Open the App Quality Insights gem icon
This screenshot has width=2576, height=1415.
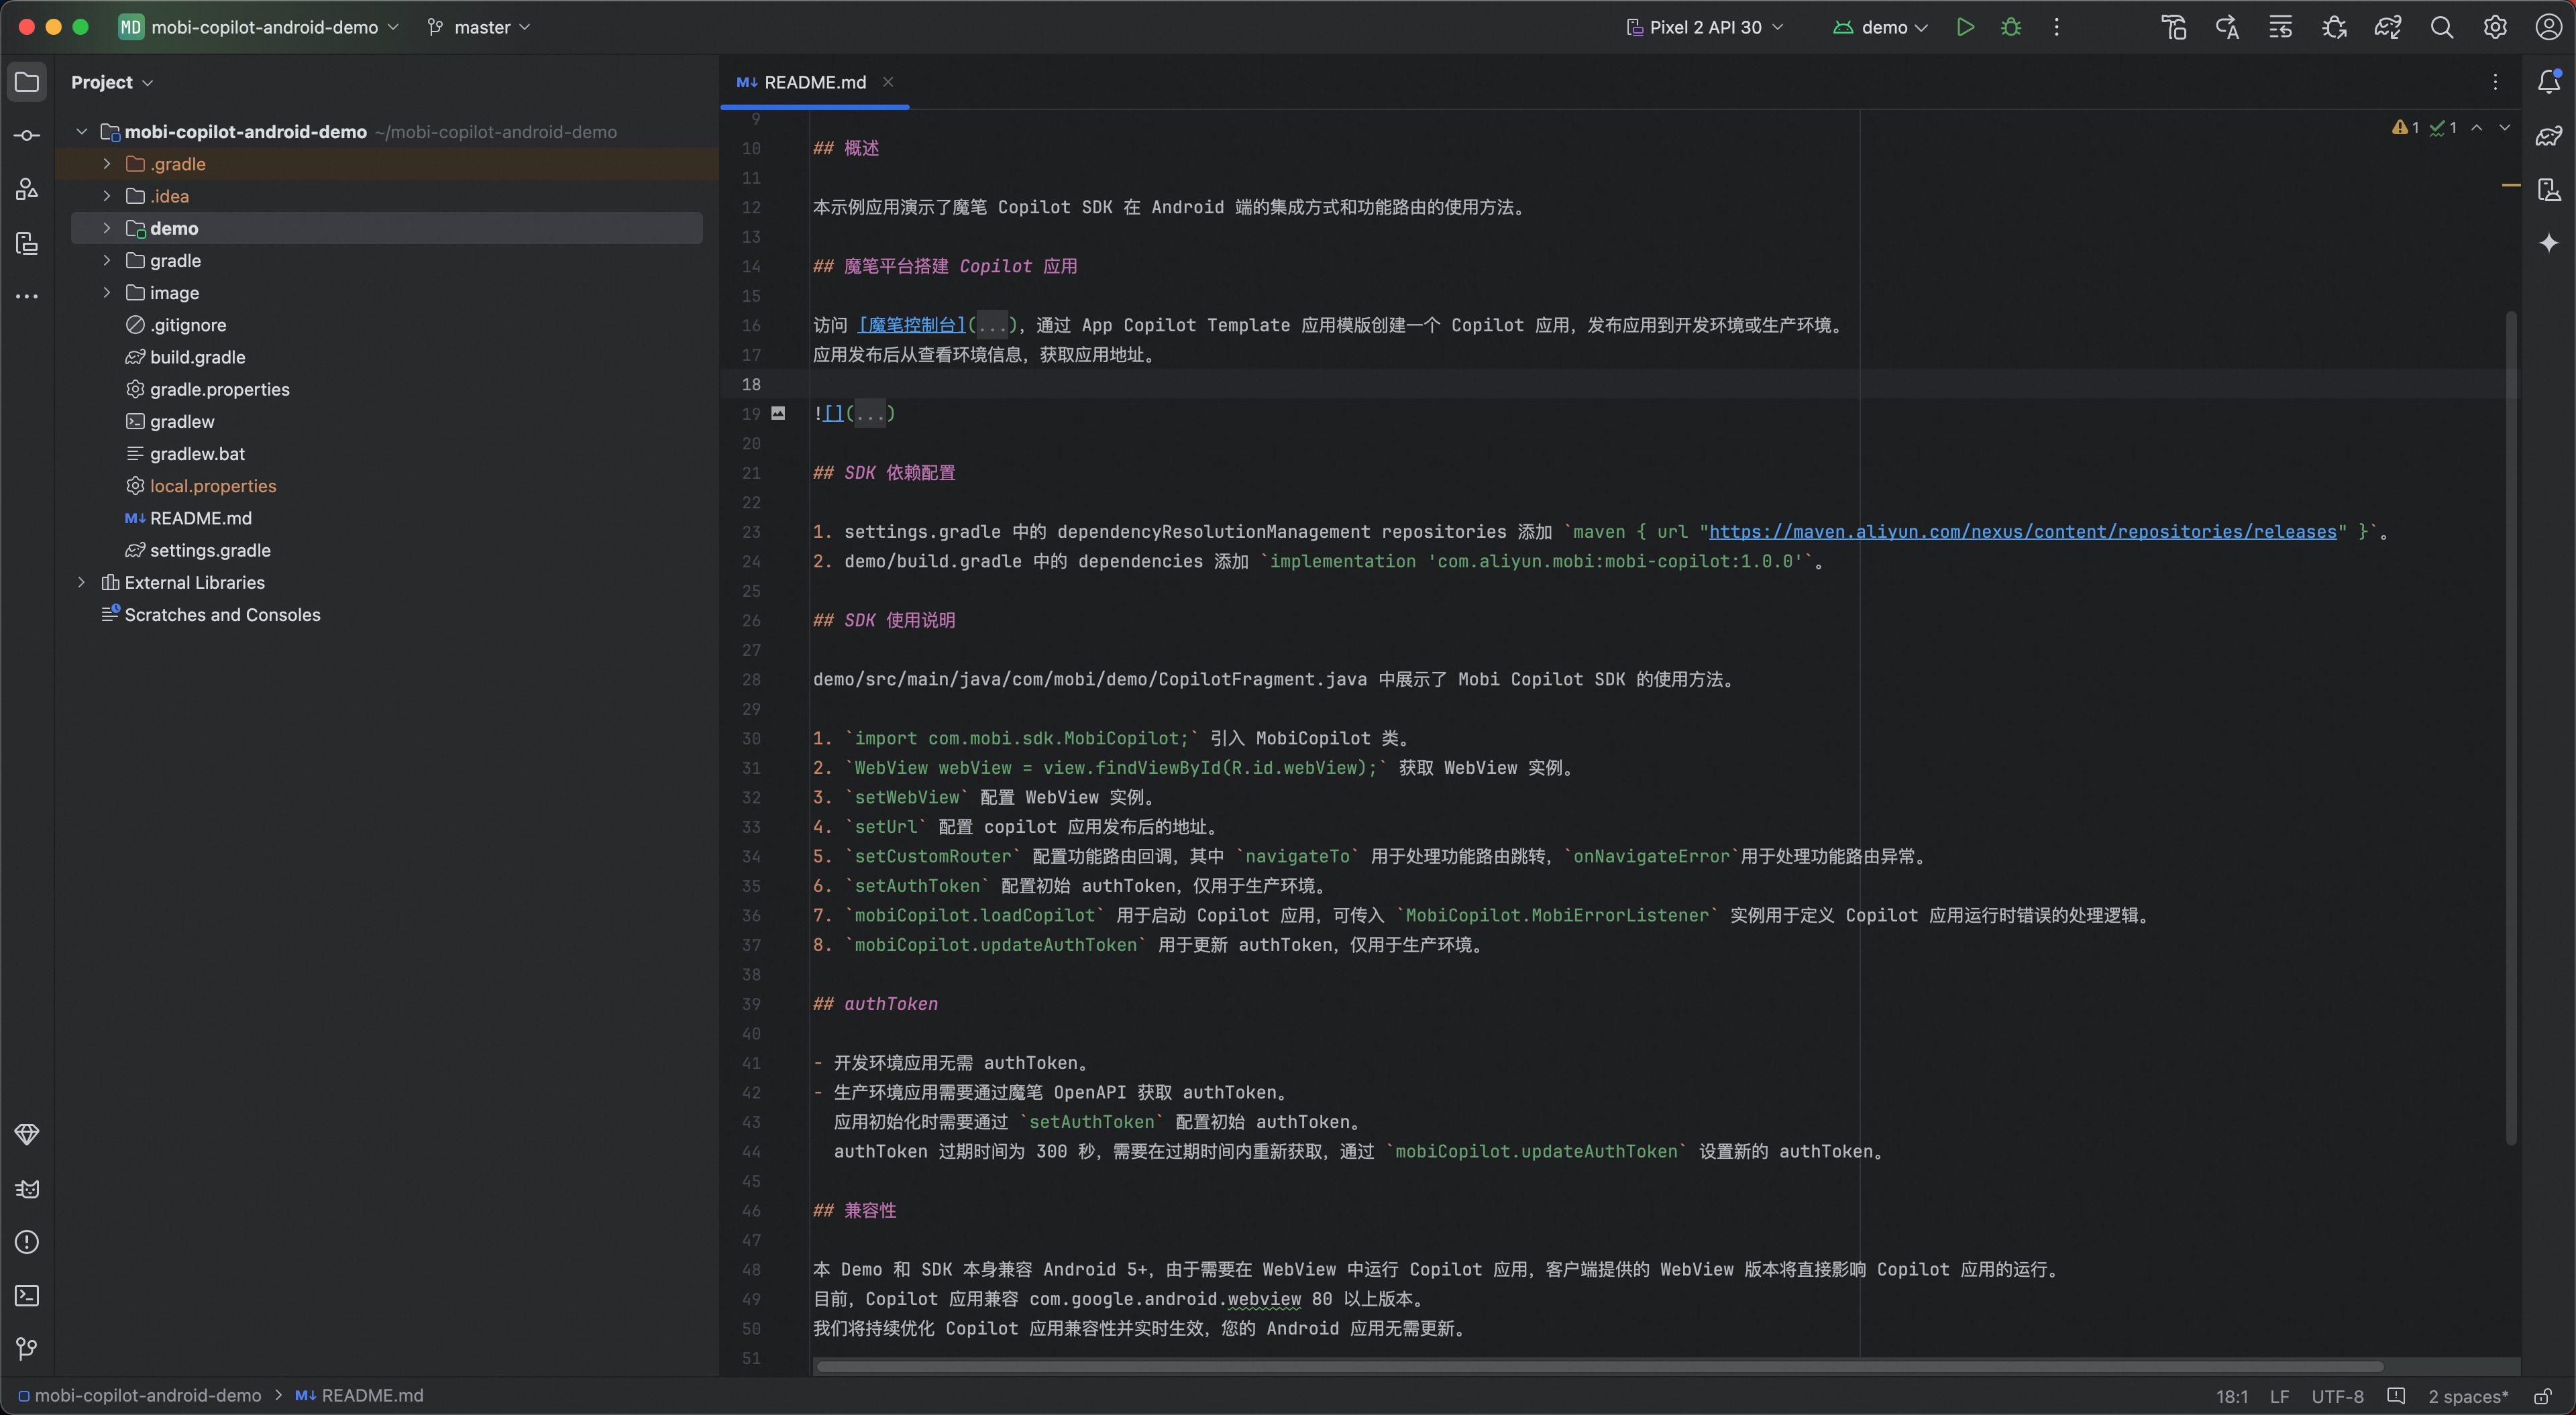coord(27,1134)
